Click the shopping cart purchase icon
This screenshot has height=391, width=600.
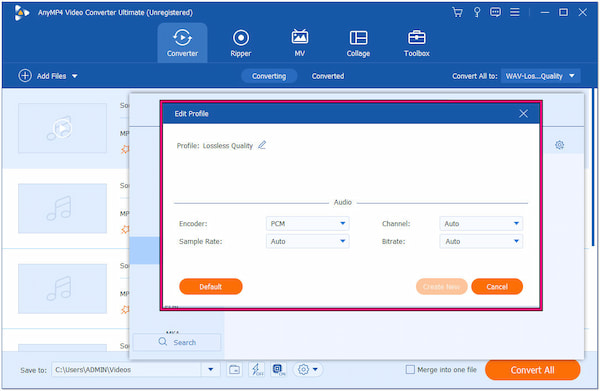click(457, 12)
